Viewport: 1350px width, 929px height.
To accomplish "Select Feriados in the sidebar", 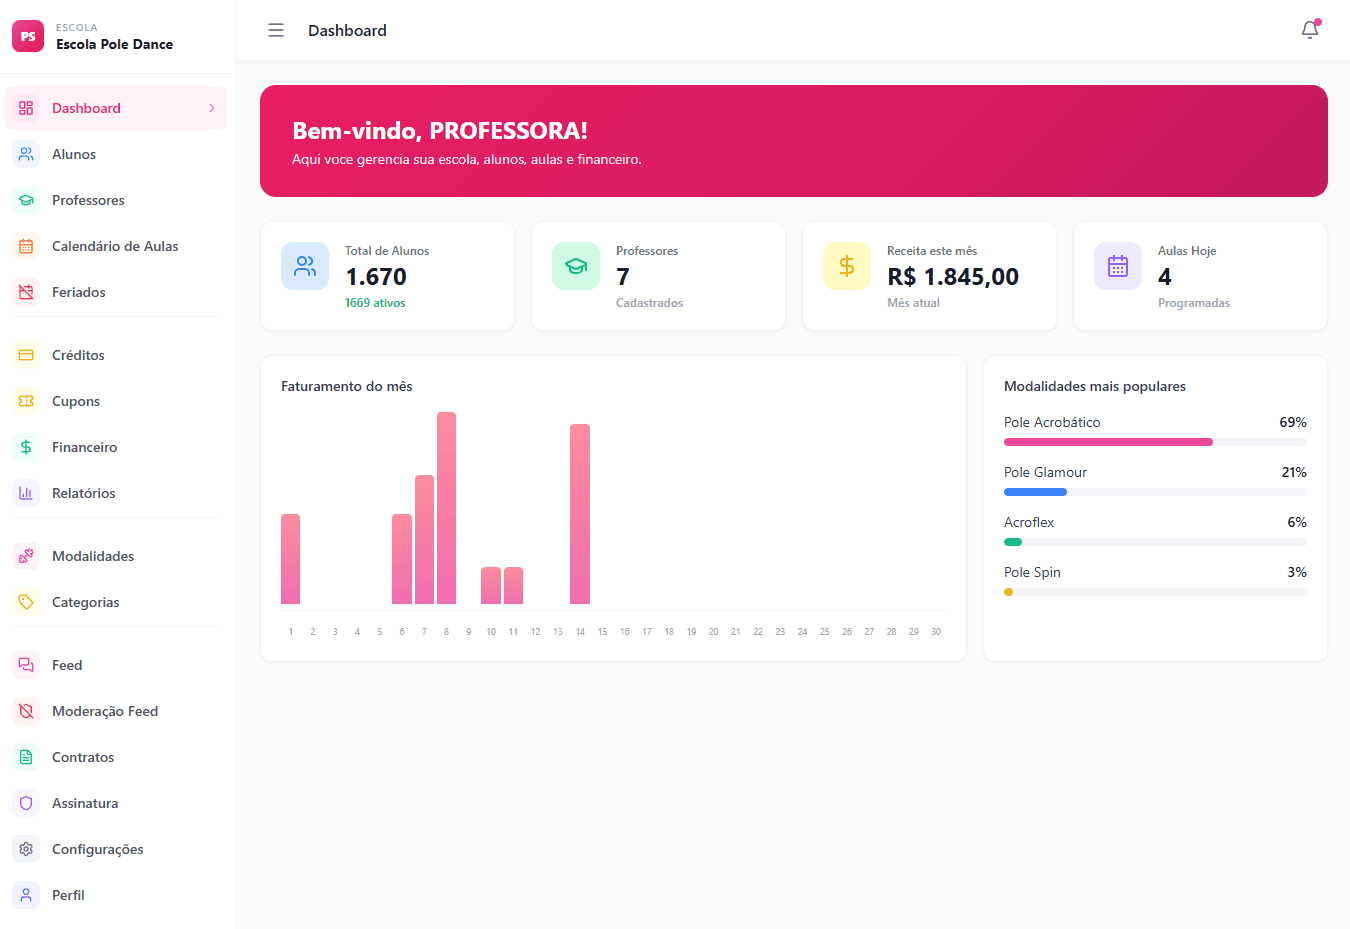I will [116, 292].
